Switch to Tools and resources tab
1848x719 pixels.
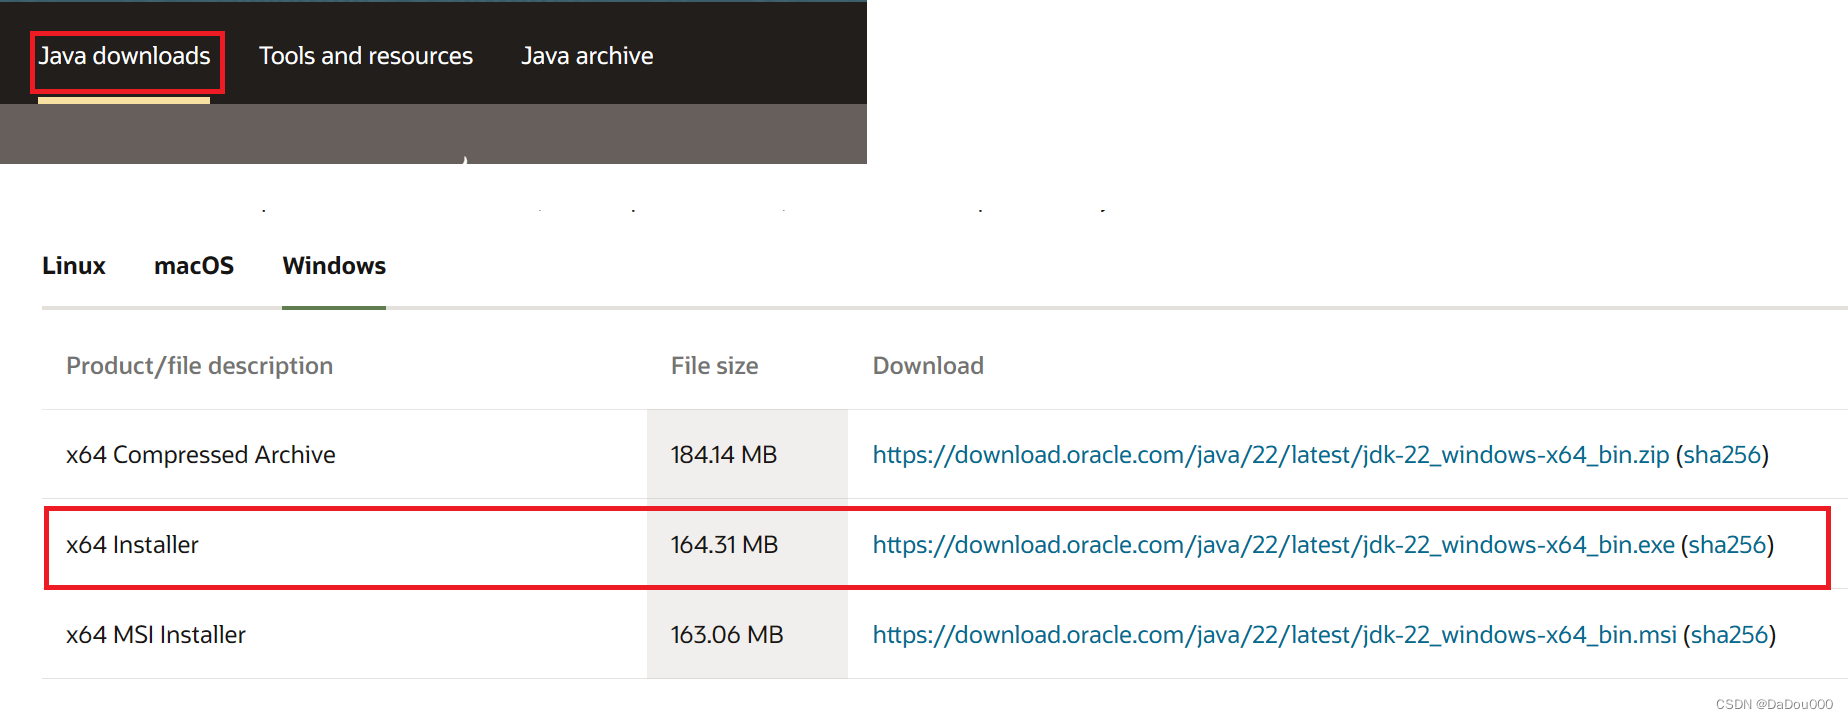coord(366,56)
